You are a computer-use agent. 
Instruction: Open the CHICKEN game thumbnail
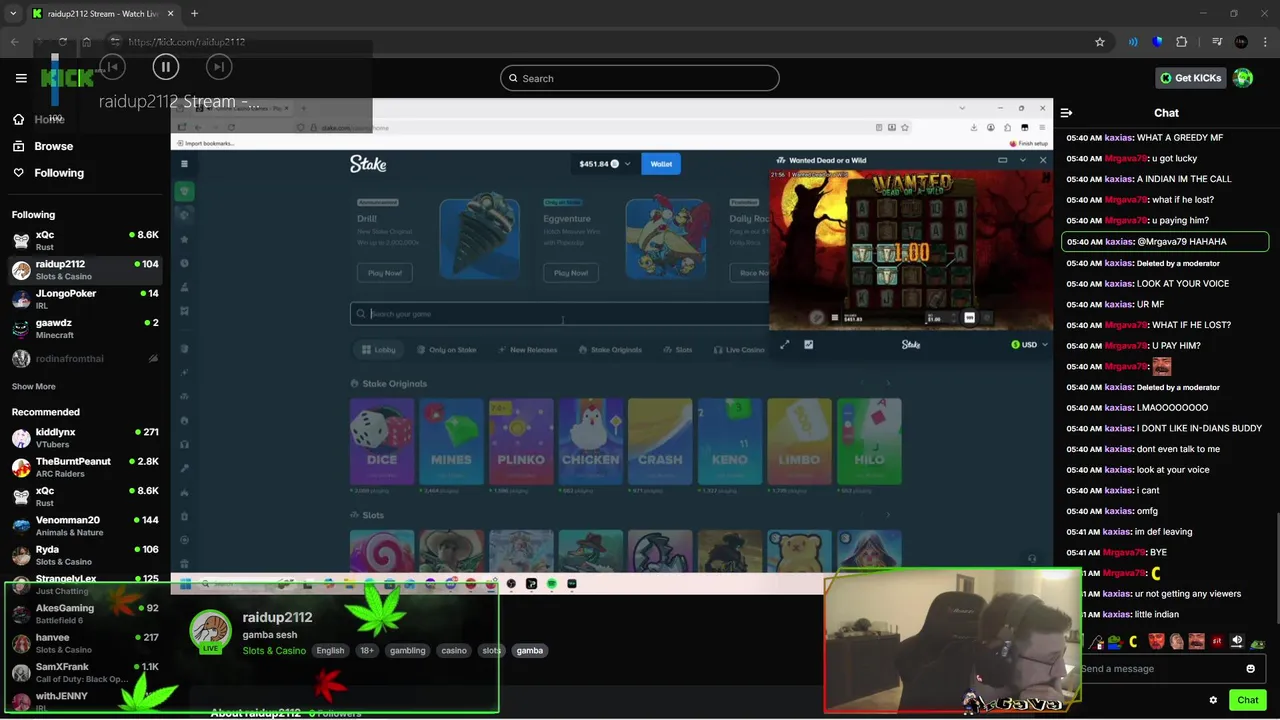pyautogui.click(x=590, y=441)
